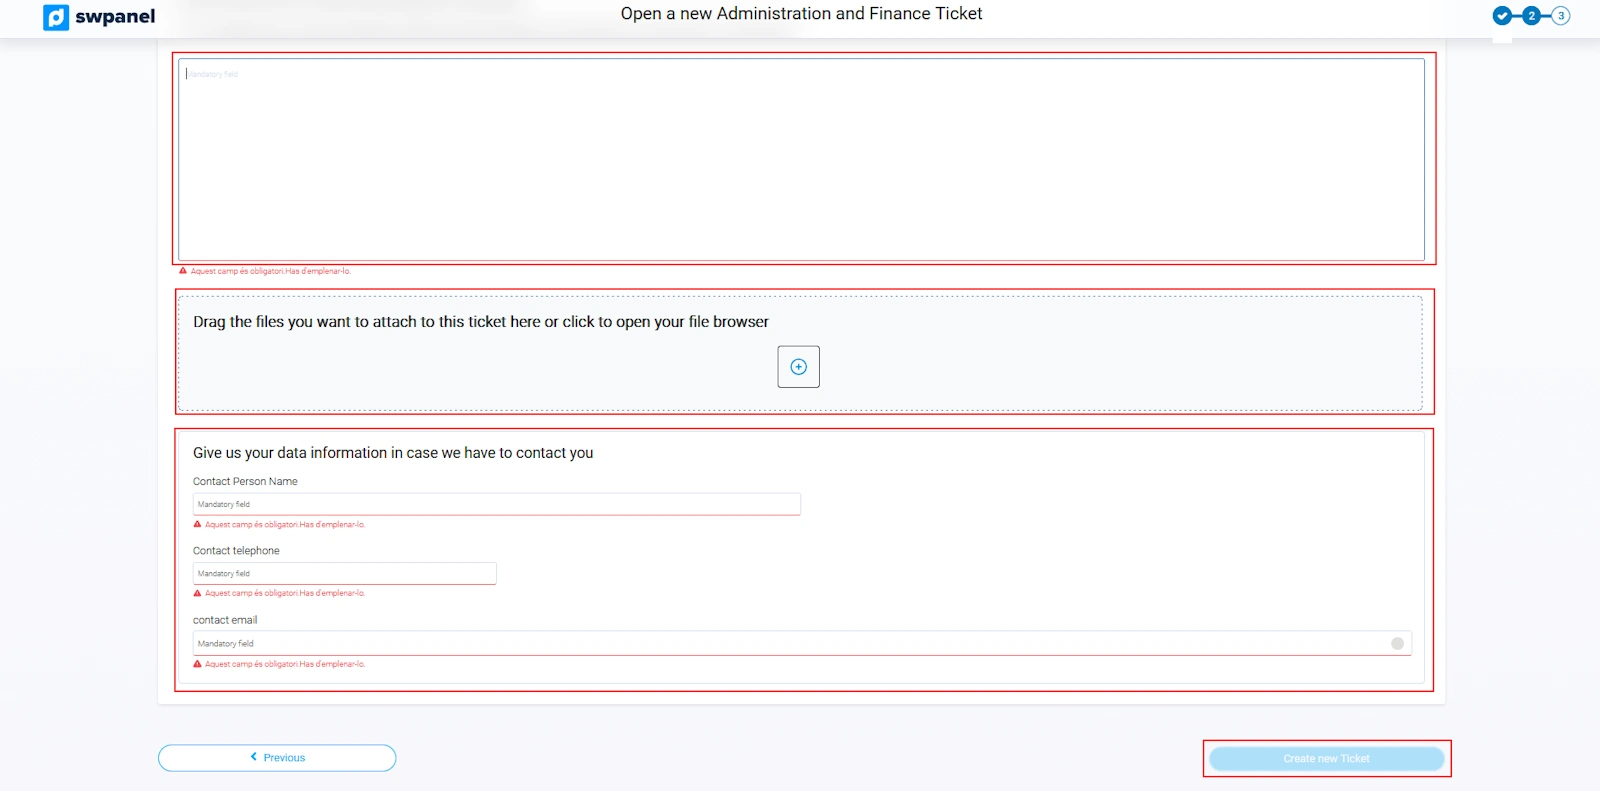The height and width of the screenshot is (791, 1600).
Task: Click the swpanel logo icon
Action: (x=56, y=17)
